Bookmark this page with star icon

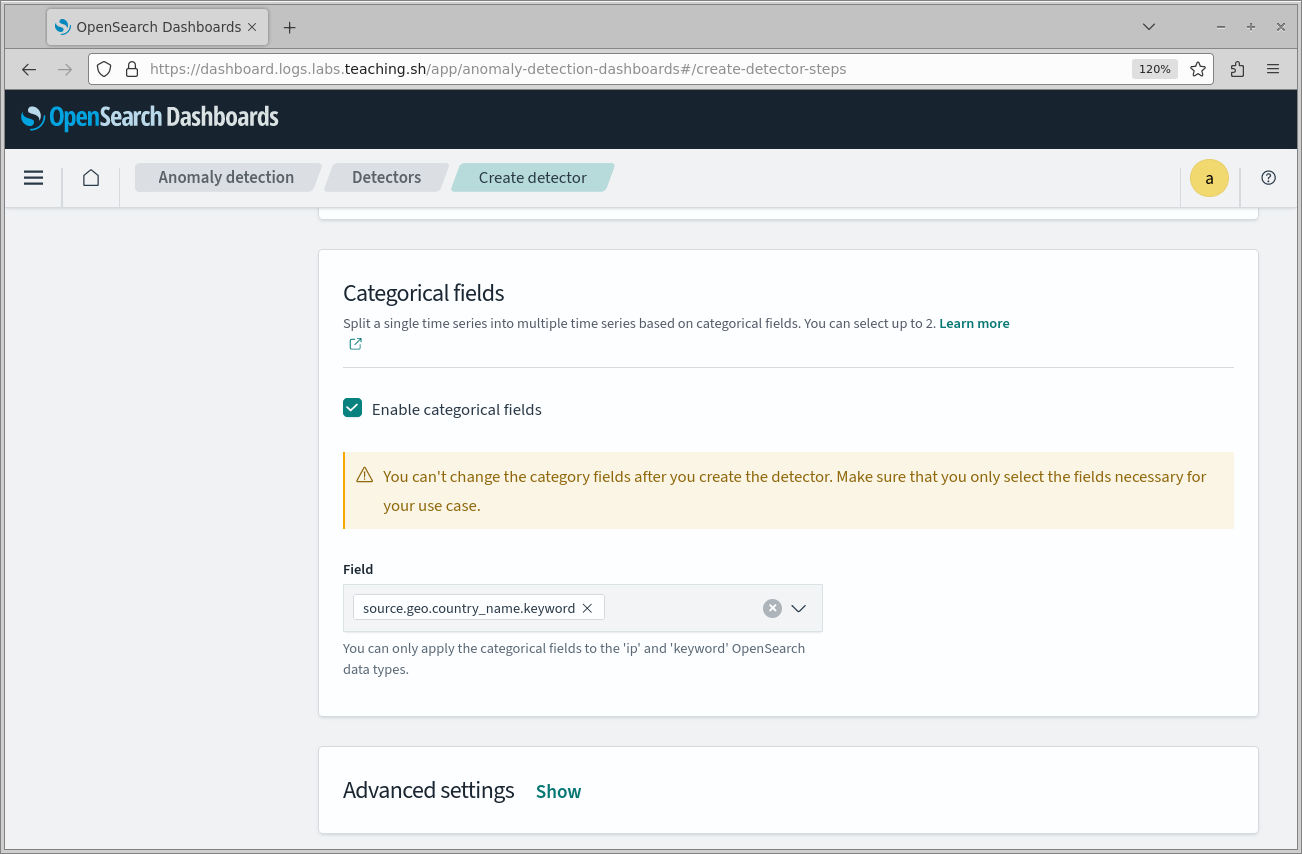(x=1198, y=69)
